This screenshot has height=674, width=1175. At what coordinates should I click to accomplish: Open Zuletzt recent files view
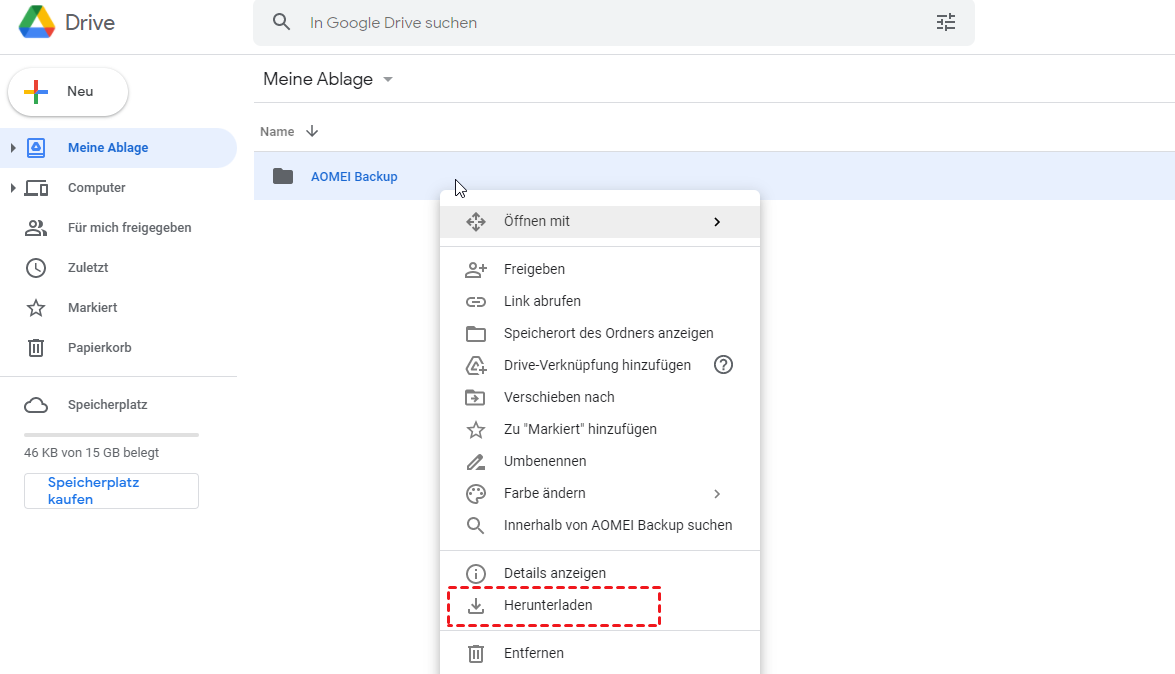pyautogui.click(x=88, y=268)
